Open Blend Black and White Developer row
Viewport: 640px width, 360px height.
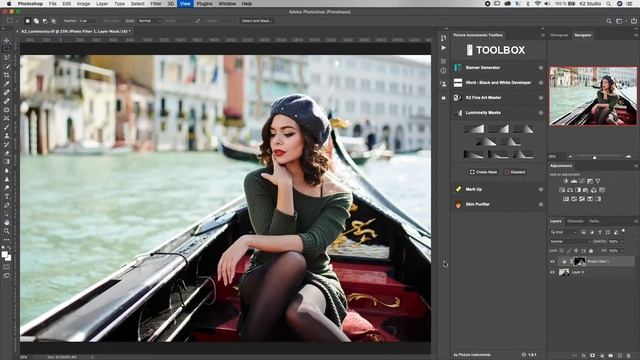coord(498,83)
